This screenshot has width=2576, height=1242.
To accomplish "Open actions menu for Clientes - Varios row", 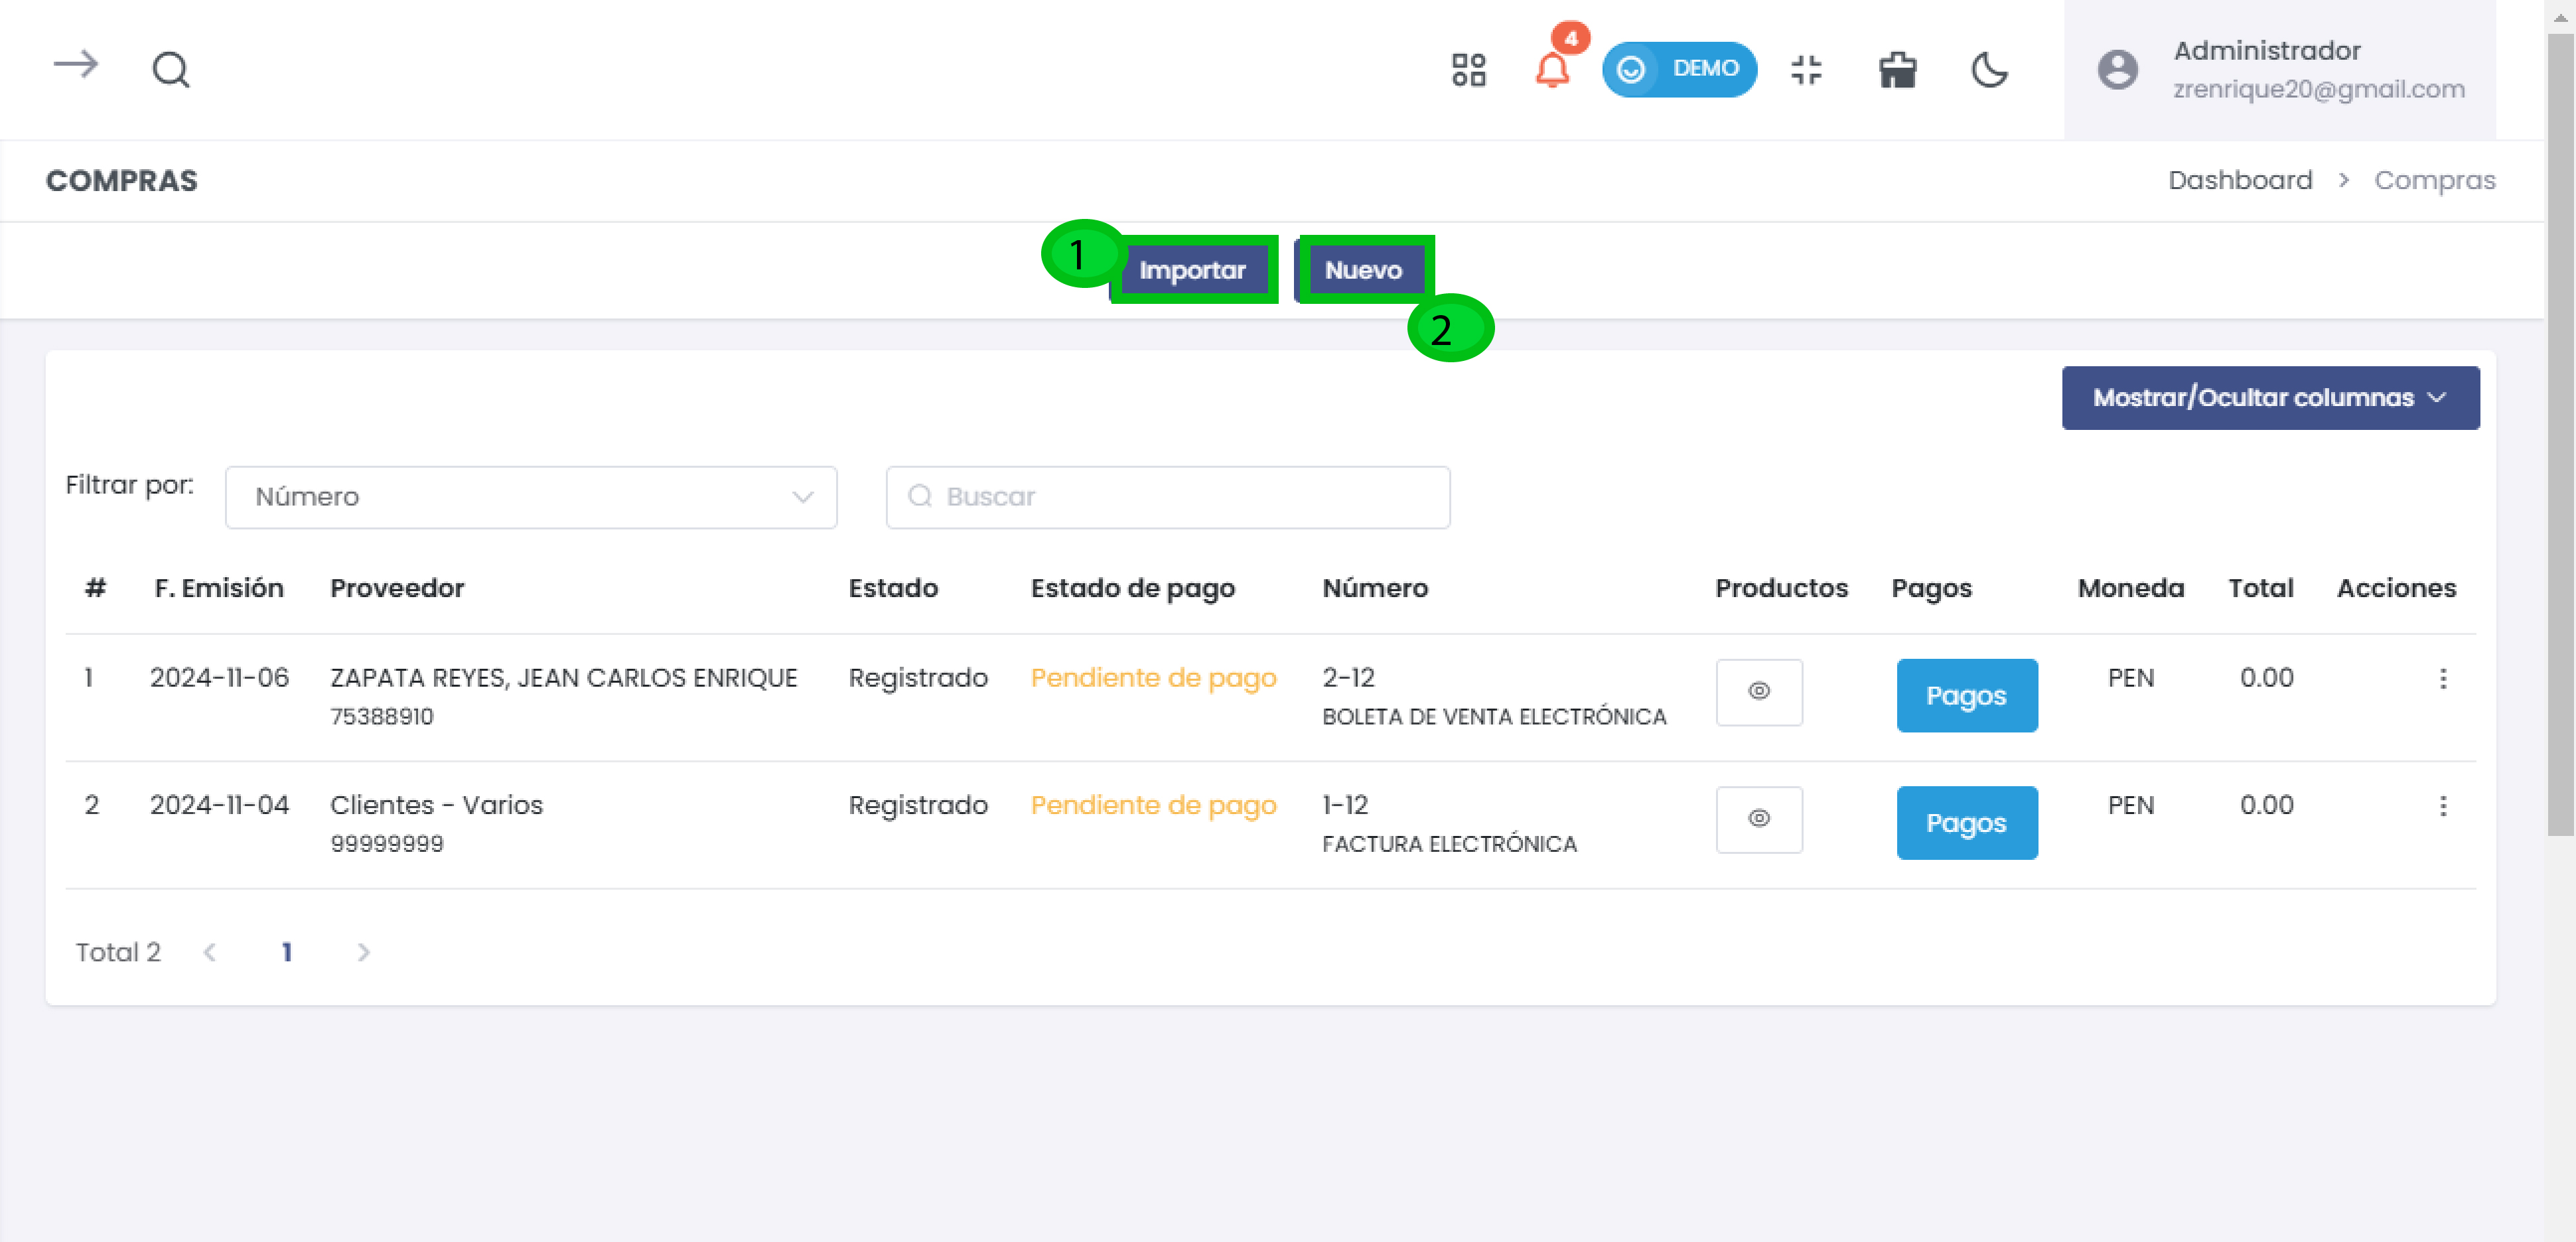I will click(2442, 806).
